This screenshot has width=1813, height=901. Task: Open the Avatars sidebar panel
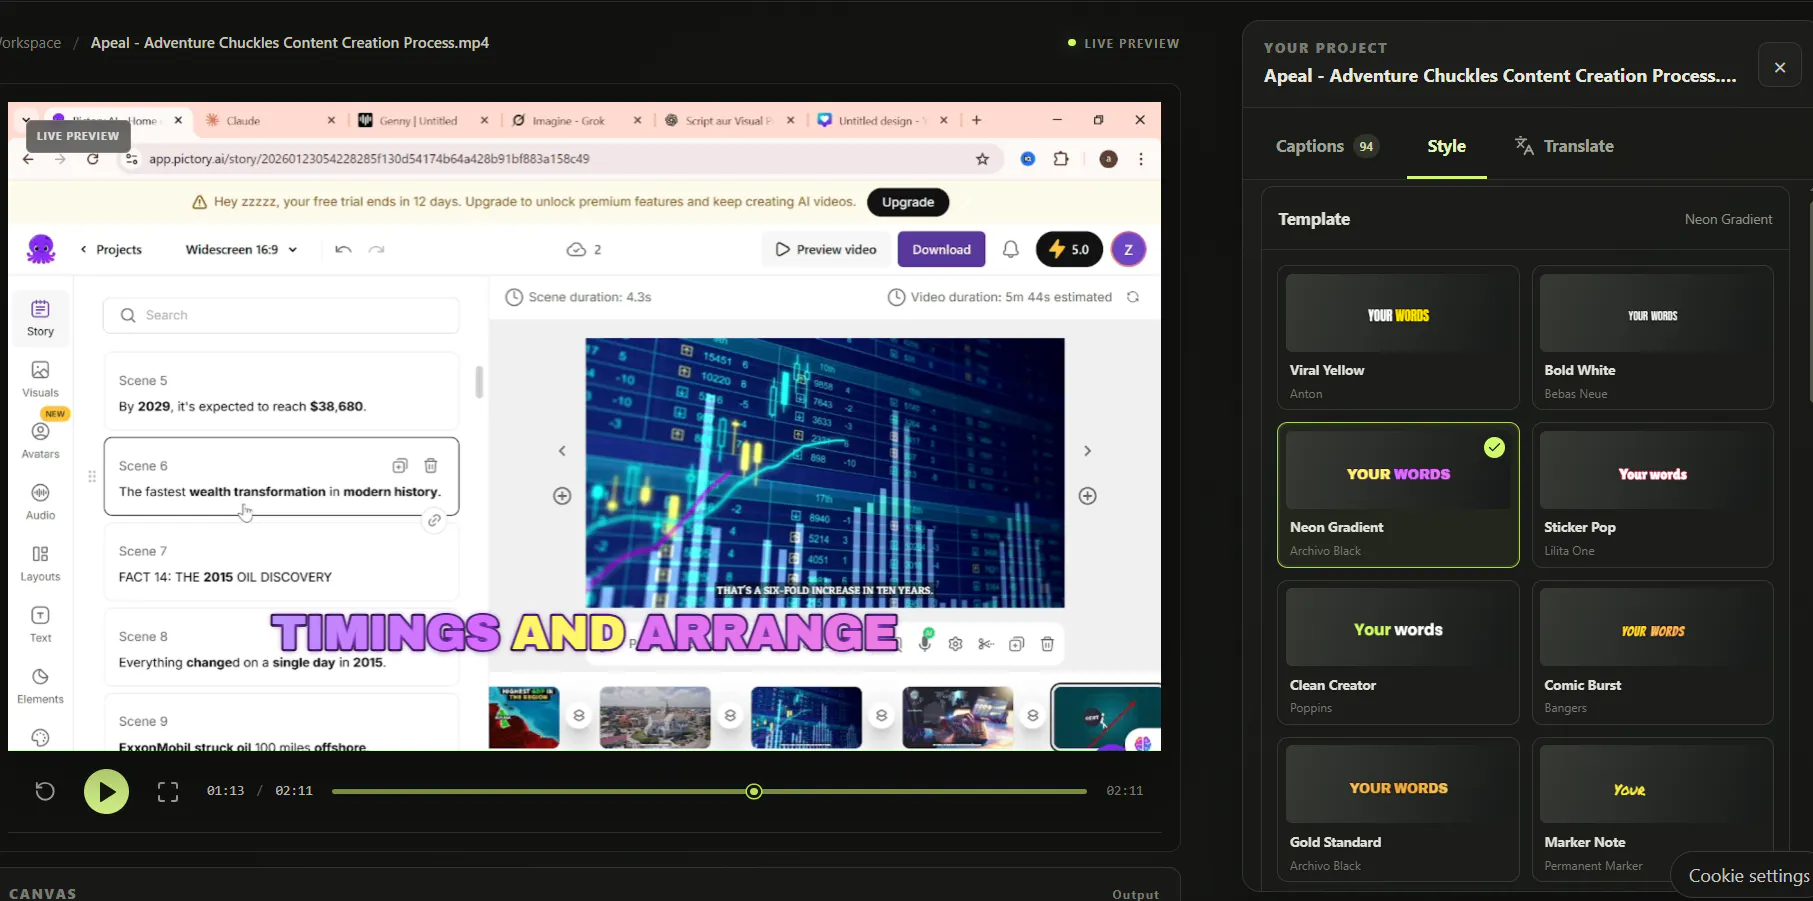[x=41, y=440]
